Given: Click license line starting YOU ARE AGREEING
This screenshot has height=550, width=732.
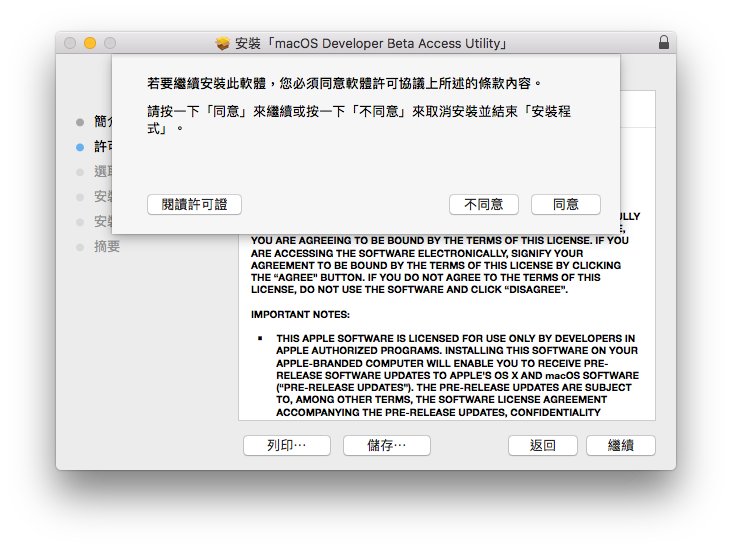Looking at the screenshot, I should tap(440, 241).
